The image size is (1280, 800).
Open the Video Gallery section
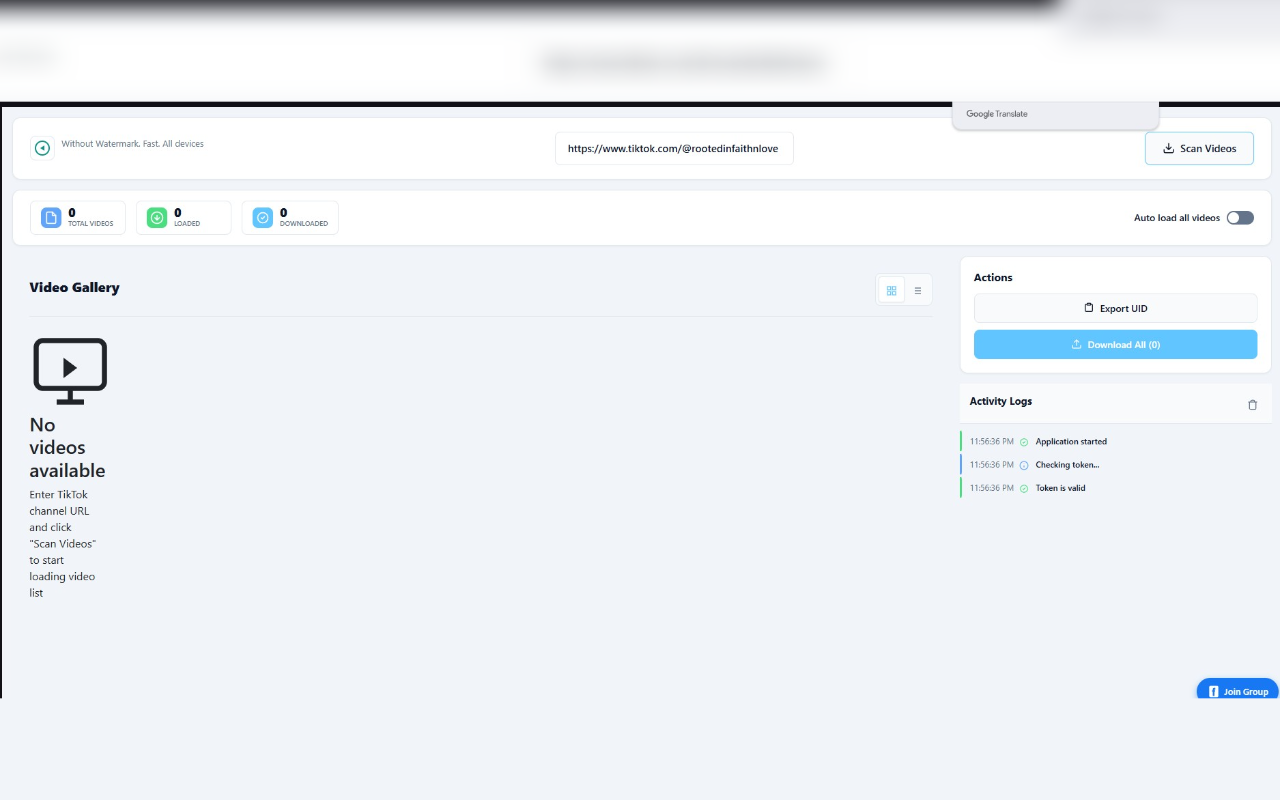click(x=74, y=287)
